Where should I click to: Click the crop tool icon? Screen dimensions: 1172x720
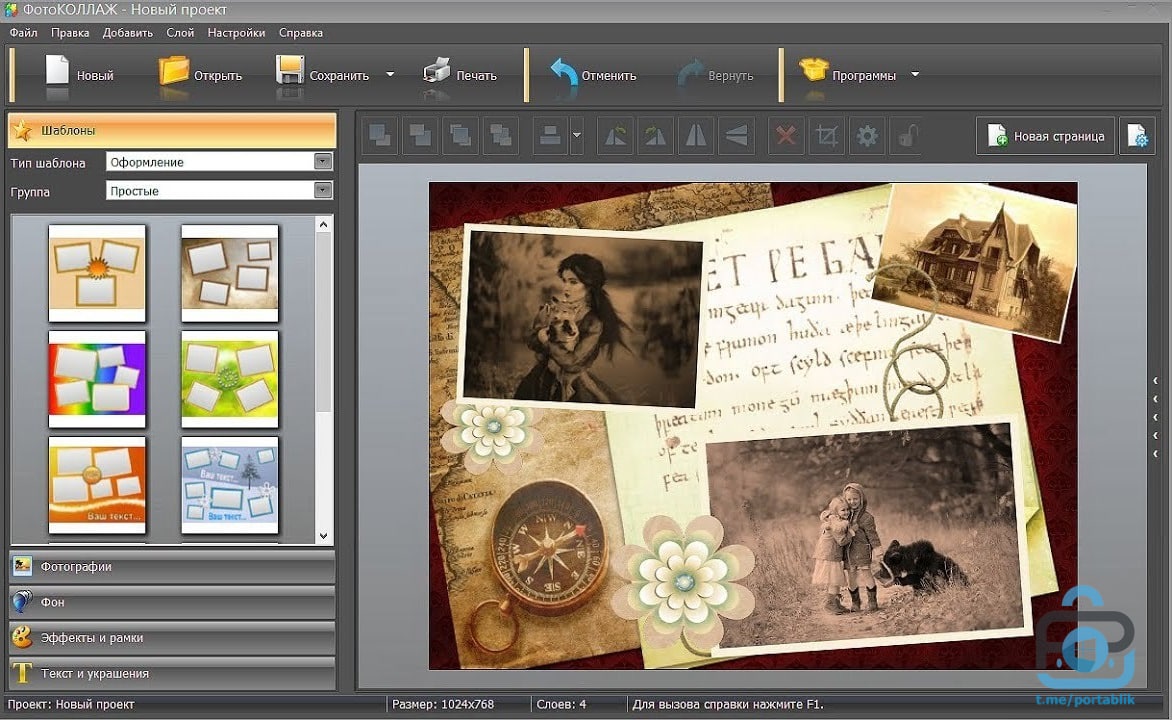(827, 136)
